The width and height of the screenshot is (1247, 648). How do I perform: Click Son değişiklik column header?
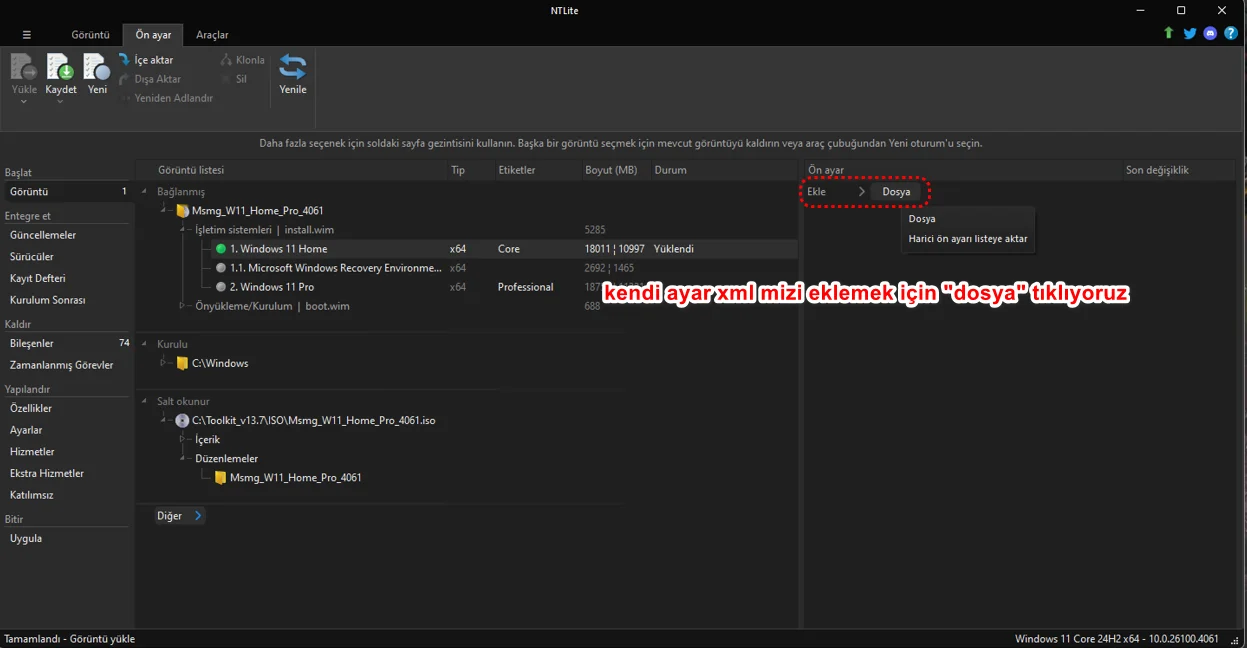coord(1157,170)
